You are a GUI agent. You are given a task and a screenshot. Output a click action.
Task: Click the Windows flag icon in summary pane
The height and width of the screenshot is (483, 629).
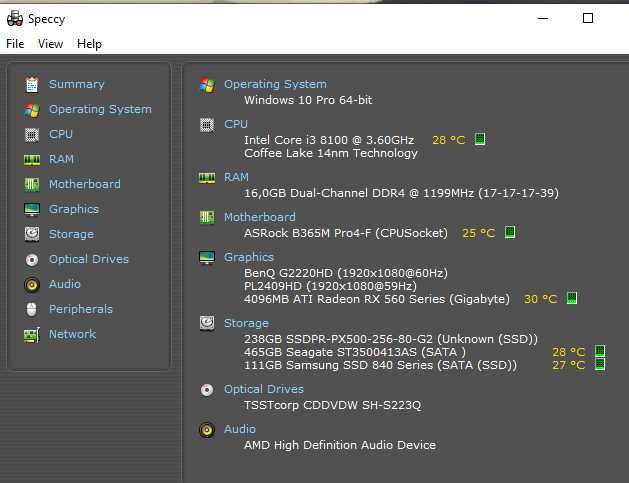[207, 85]
